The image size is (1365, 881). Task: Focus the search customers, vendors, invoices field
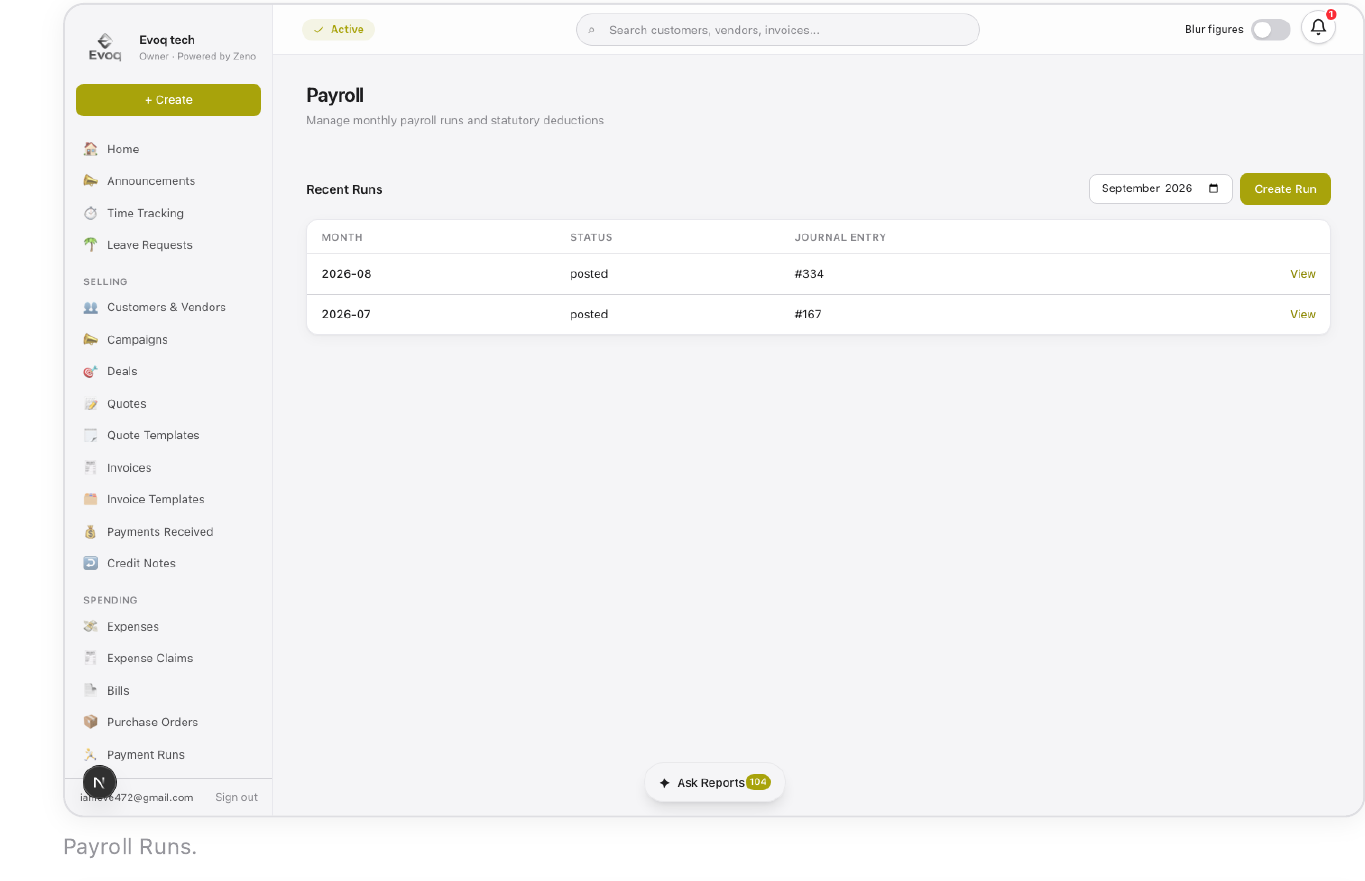(x=778, y=30)
